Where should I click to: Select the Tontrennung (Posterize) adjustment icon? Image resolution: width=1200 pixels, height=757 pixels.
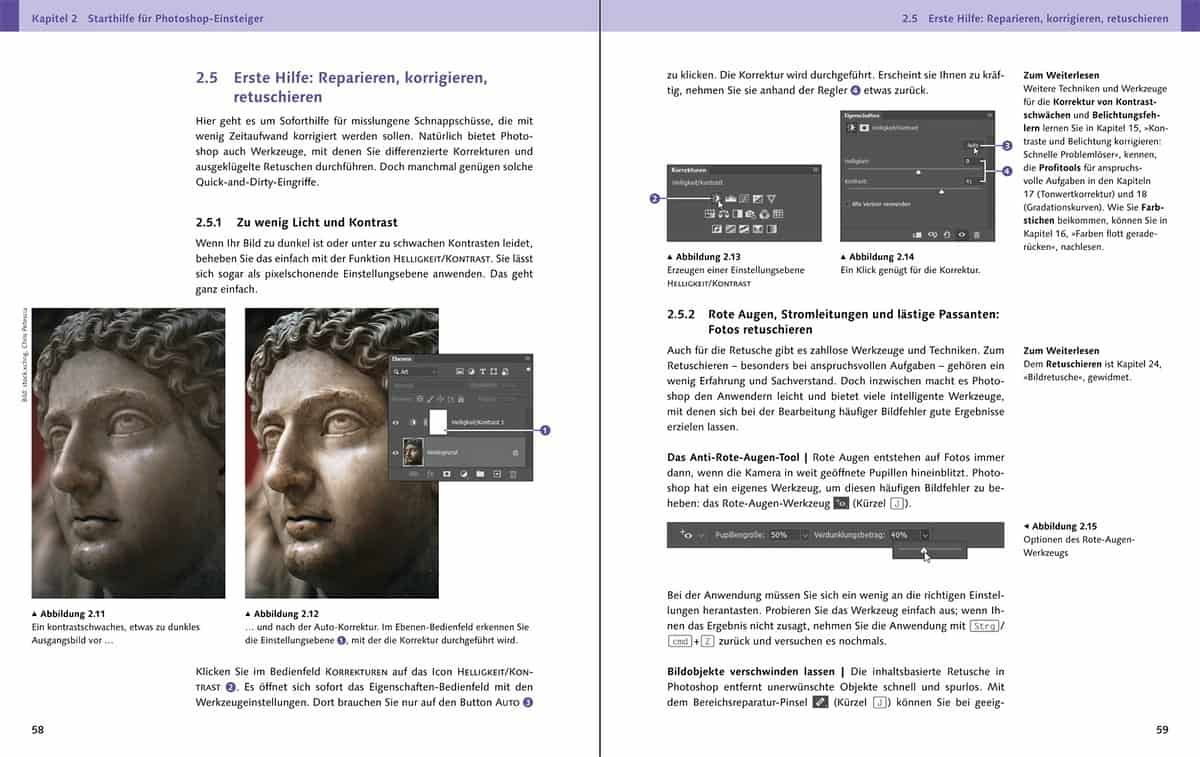(x=730, y=229)
